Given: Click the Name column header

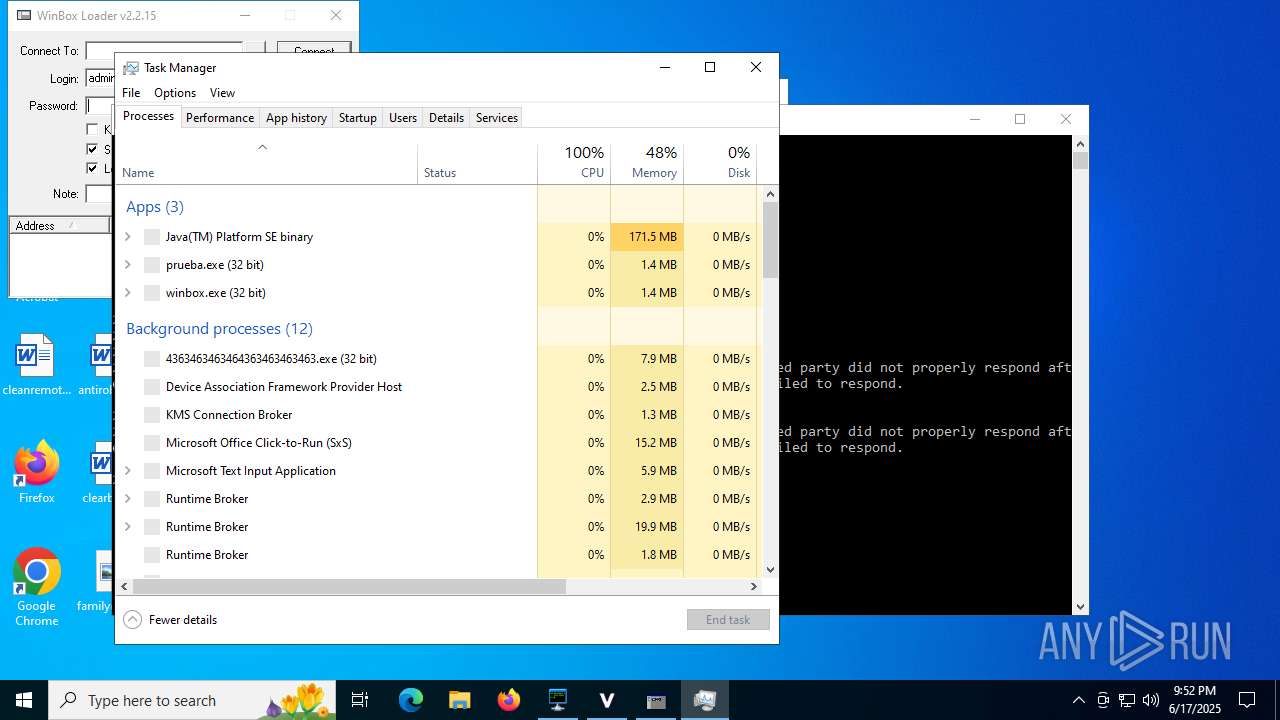Looking at the screenshot, I should tap(267, 164).
